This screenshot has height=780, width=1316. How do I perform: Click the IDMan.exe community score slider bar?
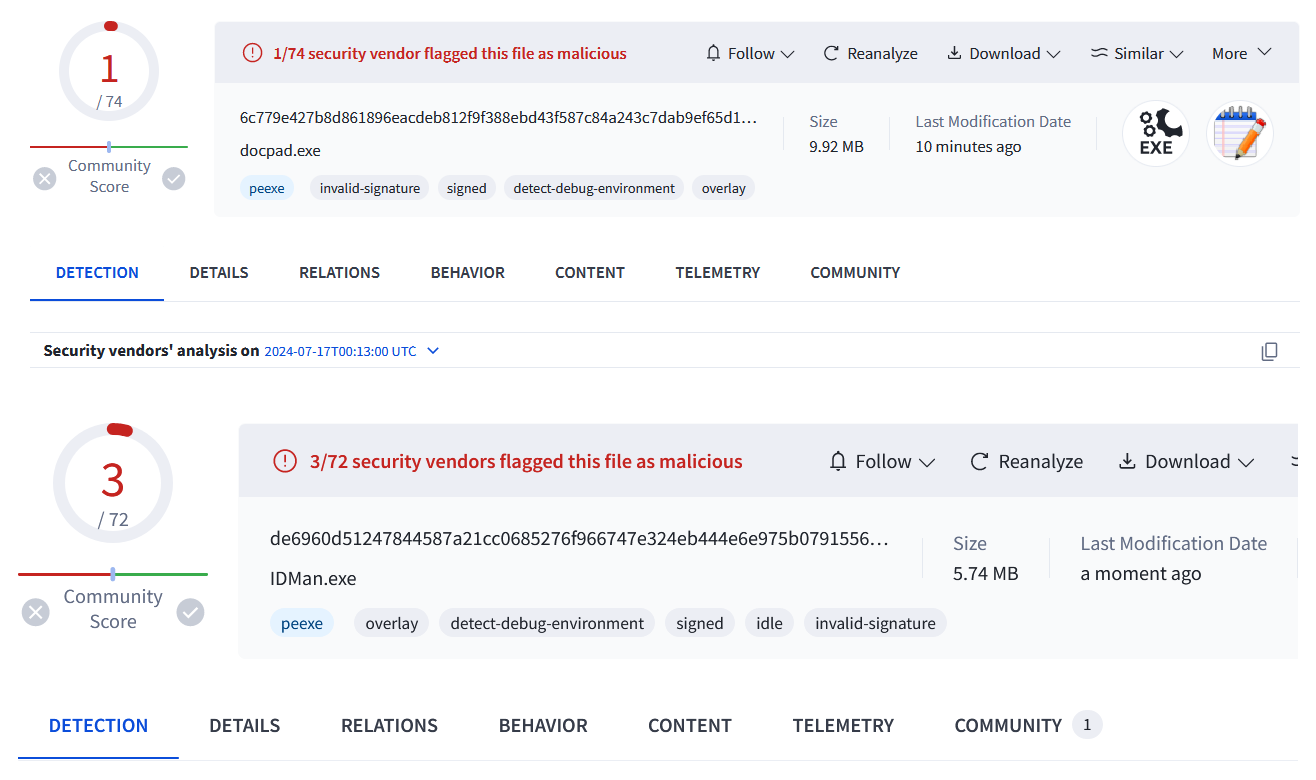point(113,574)
